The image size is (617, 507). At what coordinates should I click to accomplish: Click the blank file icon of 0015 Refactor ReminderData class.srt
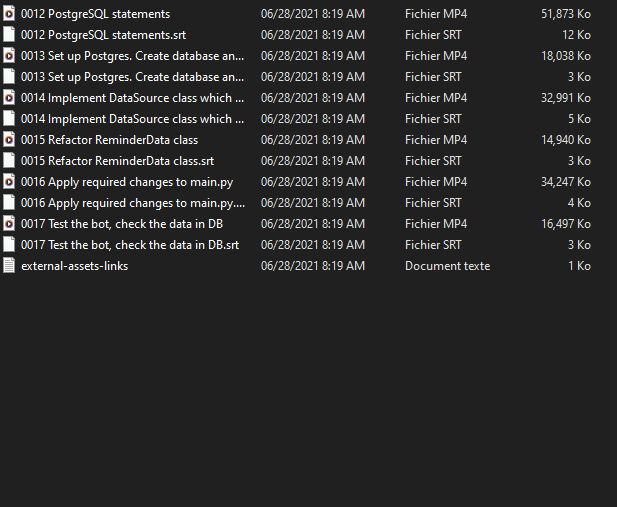[9, 161]
